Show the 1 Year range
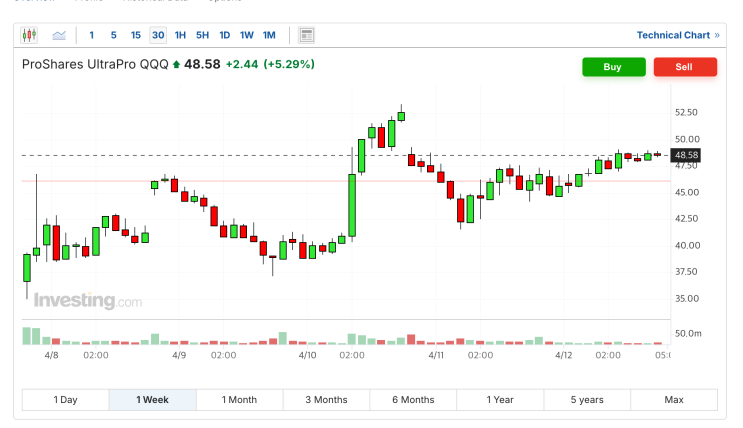This screenshot has height=428, width=743. click(x=500, y=400)
